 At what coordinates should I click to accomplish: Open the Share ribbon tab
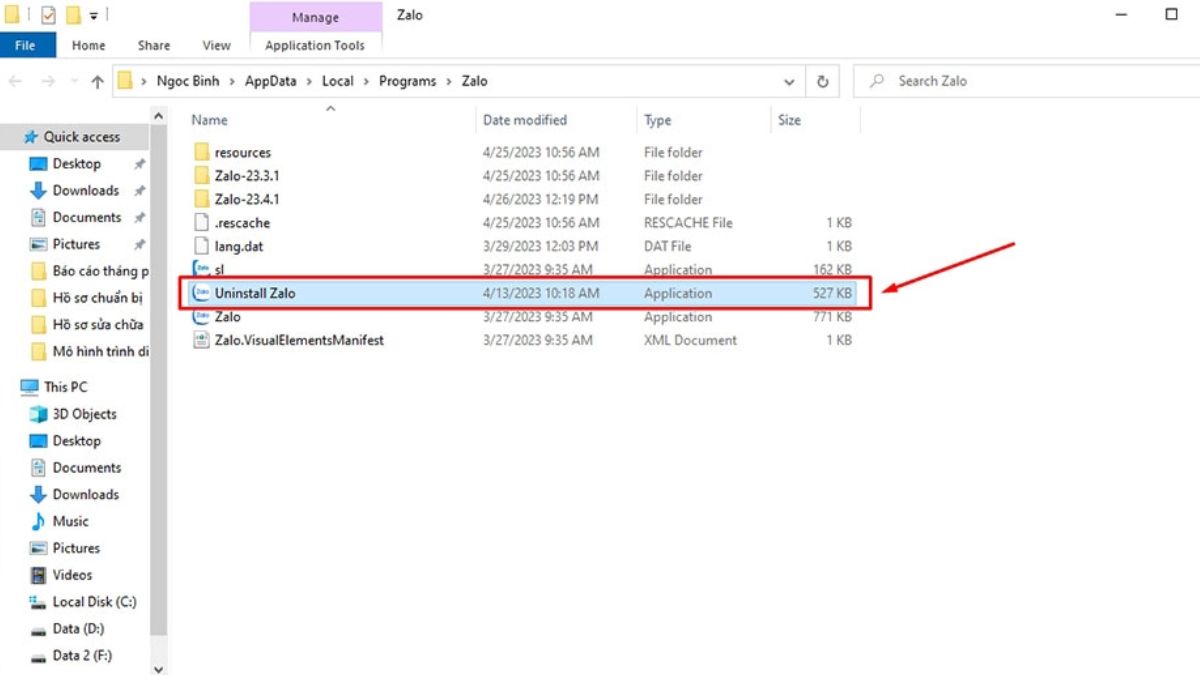154,45
